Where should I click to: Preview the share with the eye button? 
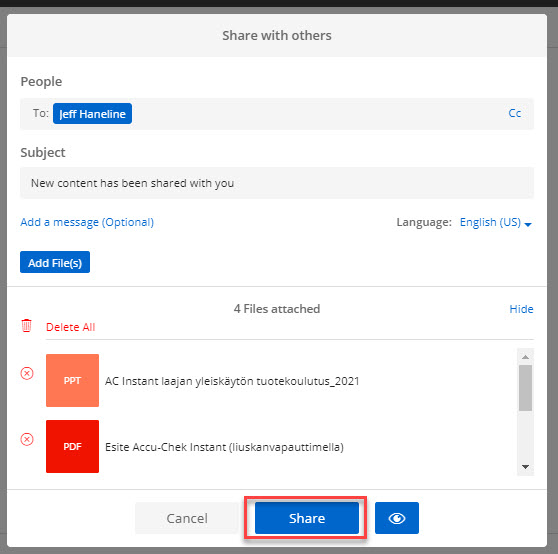point(397,518)
